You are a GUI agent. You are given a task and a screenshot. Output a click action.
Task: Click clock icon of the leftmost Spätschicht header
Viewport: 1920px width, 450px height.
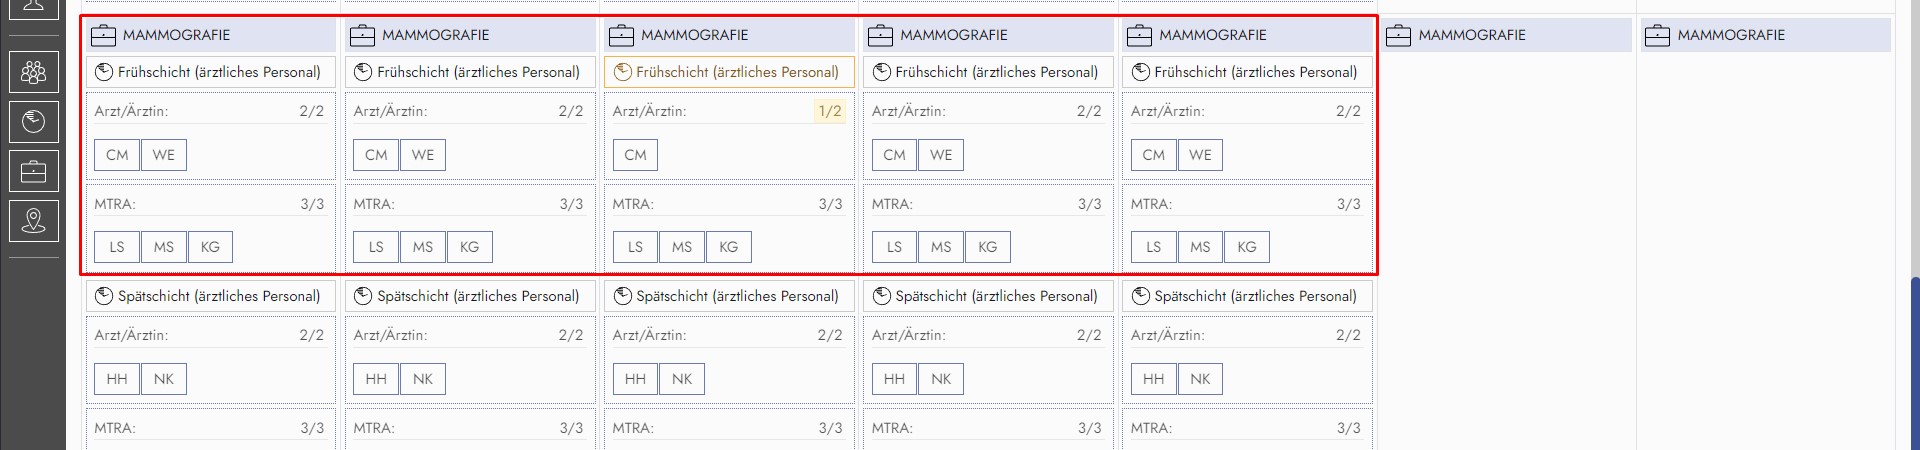[104, 296]
